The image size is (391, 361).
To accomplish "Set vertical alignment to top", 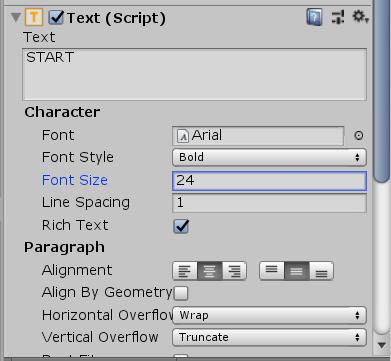I will pyautogui.click(x=272, y=271).
